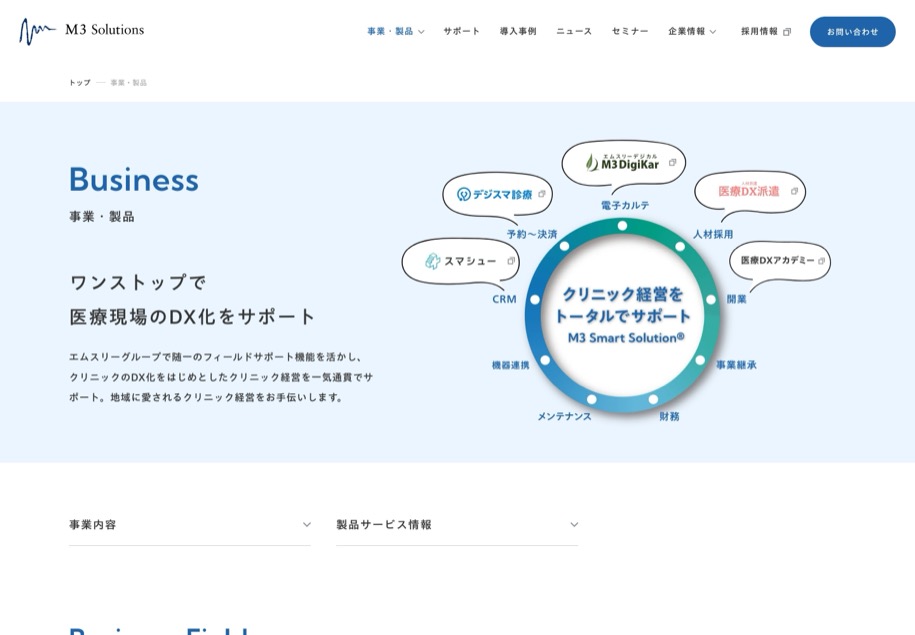Click the メンテナンス label
The image size is (915, 635).
tap(564, 416)
